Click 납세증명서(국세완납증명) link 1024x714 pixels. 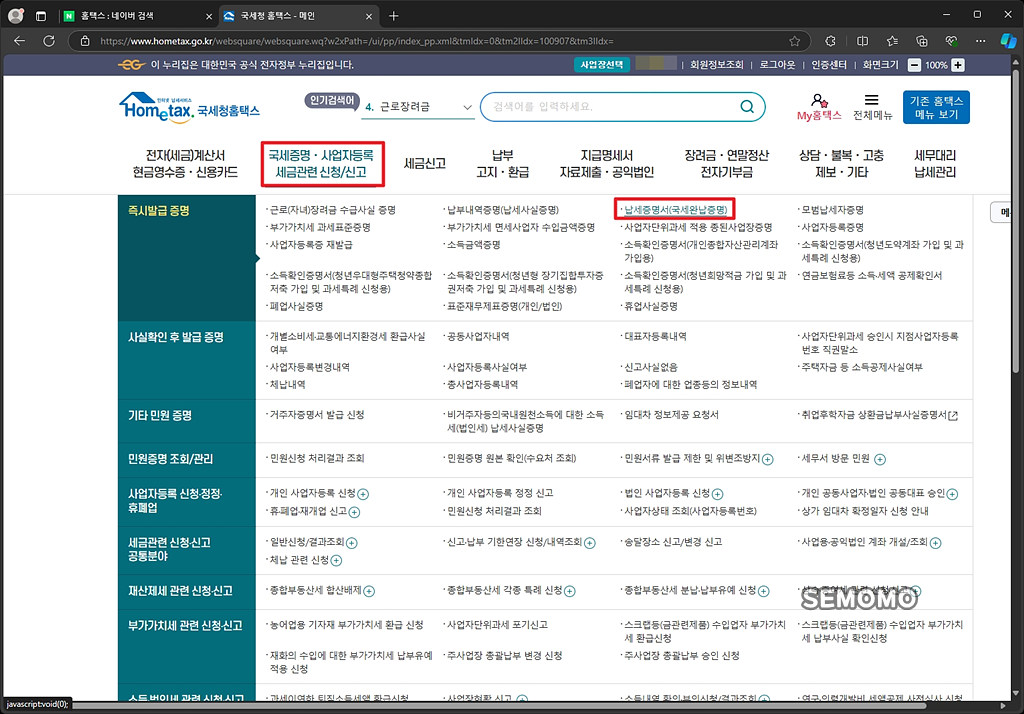tap(675, 210)
